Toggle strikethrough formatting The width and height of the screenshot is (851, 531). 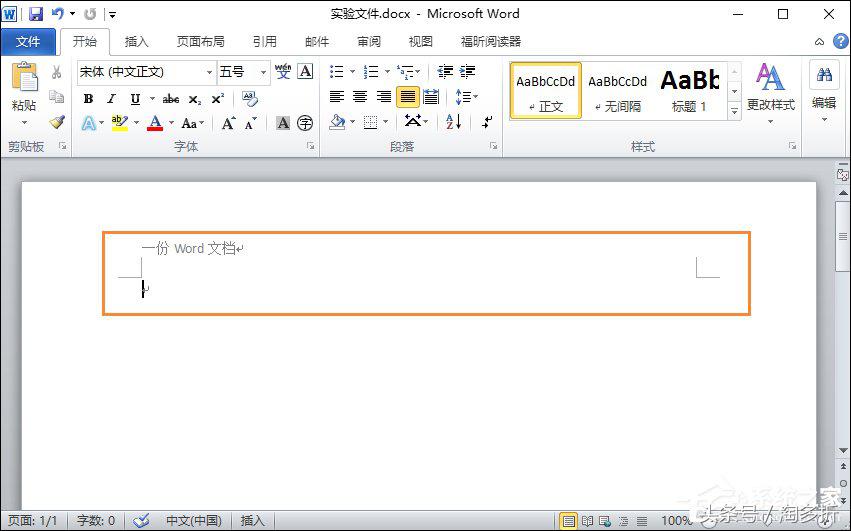[171, 99]
